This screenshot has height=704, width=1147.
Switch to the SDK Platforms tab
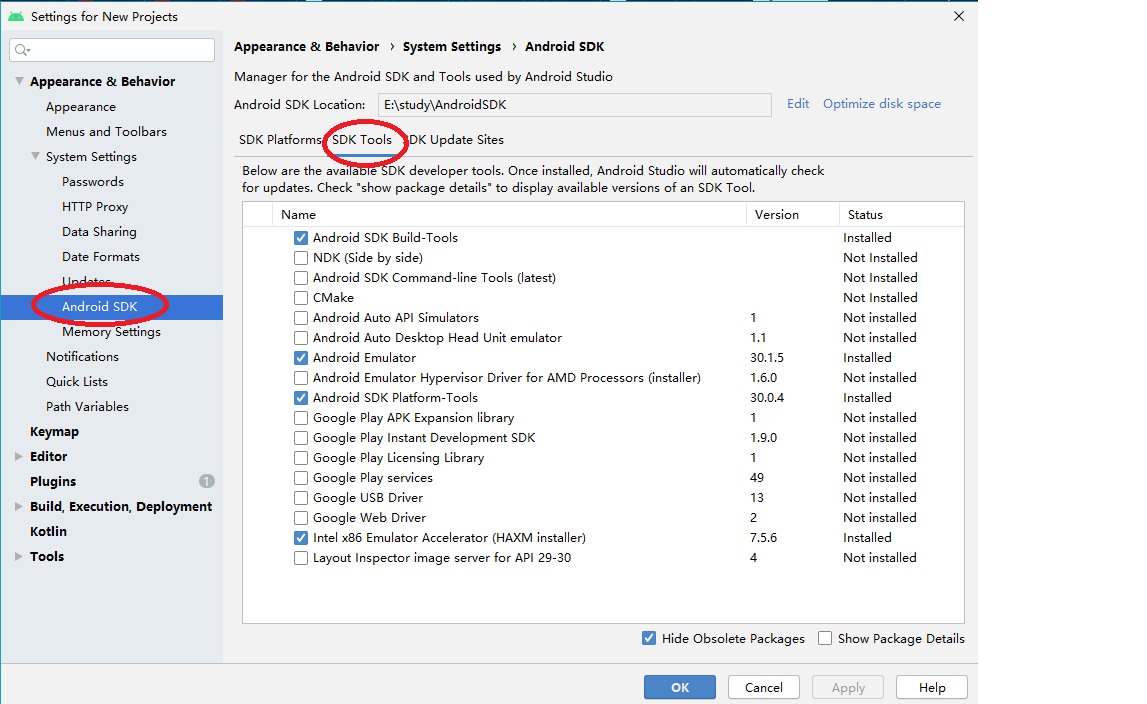click(x=280, y=140)
